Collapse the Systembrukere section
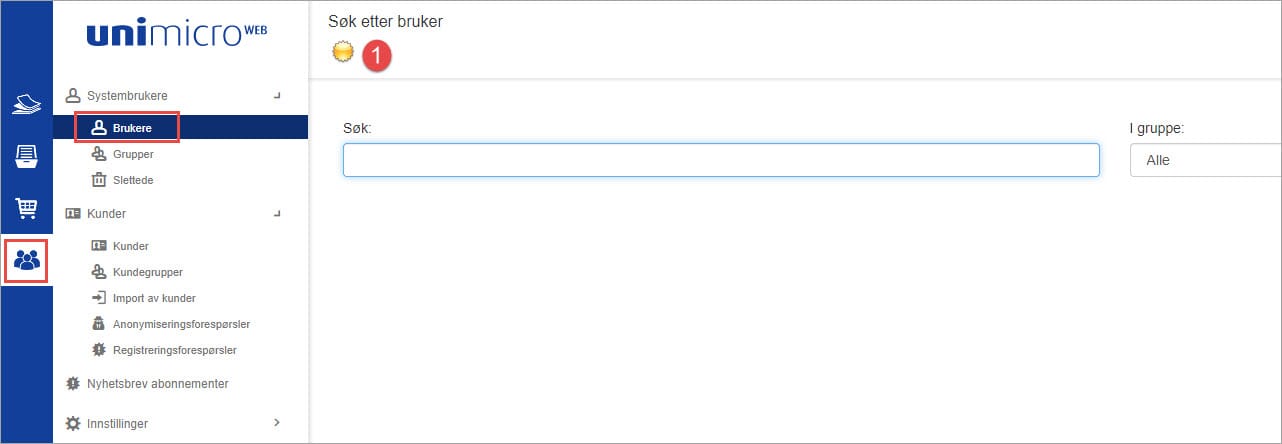The height and width of the screenshot is (444, 1282). [277, 96]
